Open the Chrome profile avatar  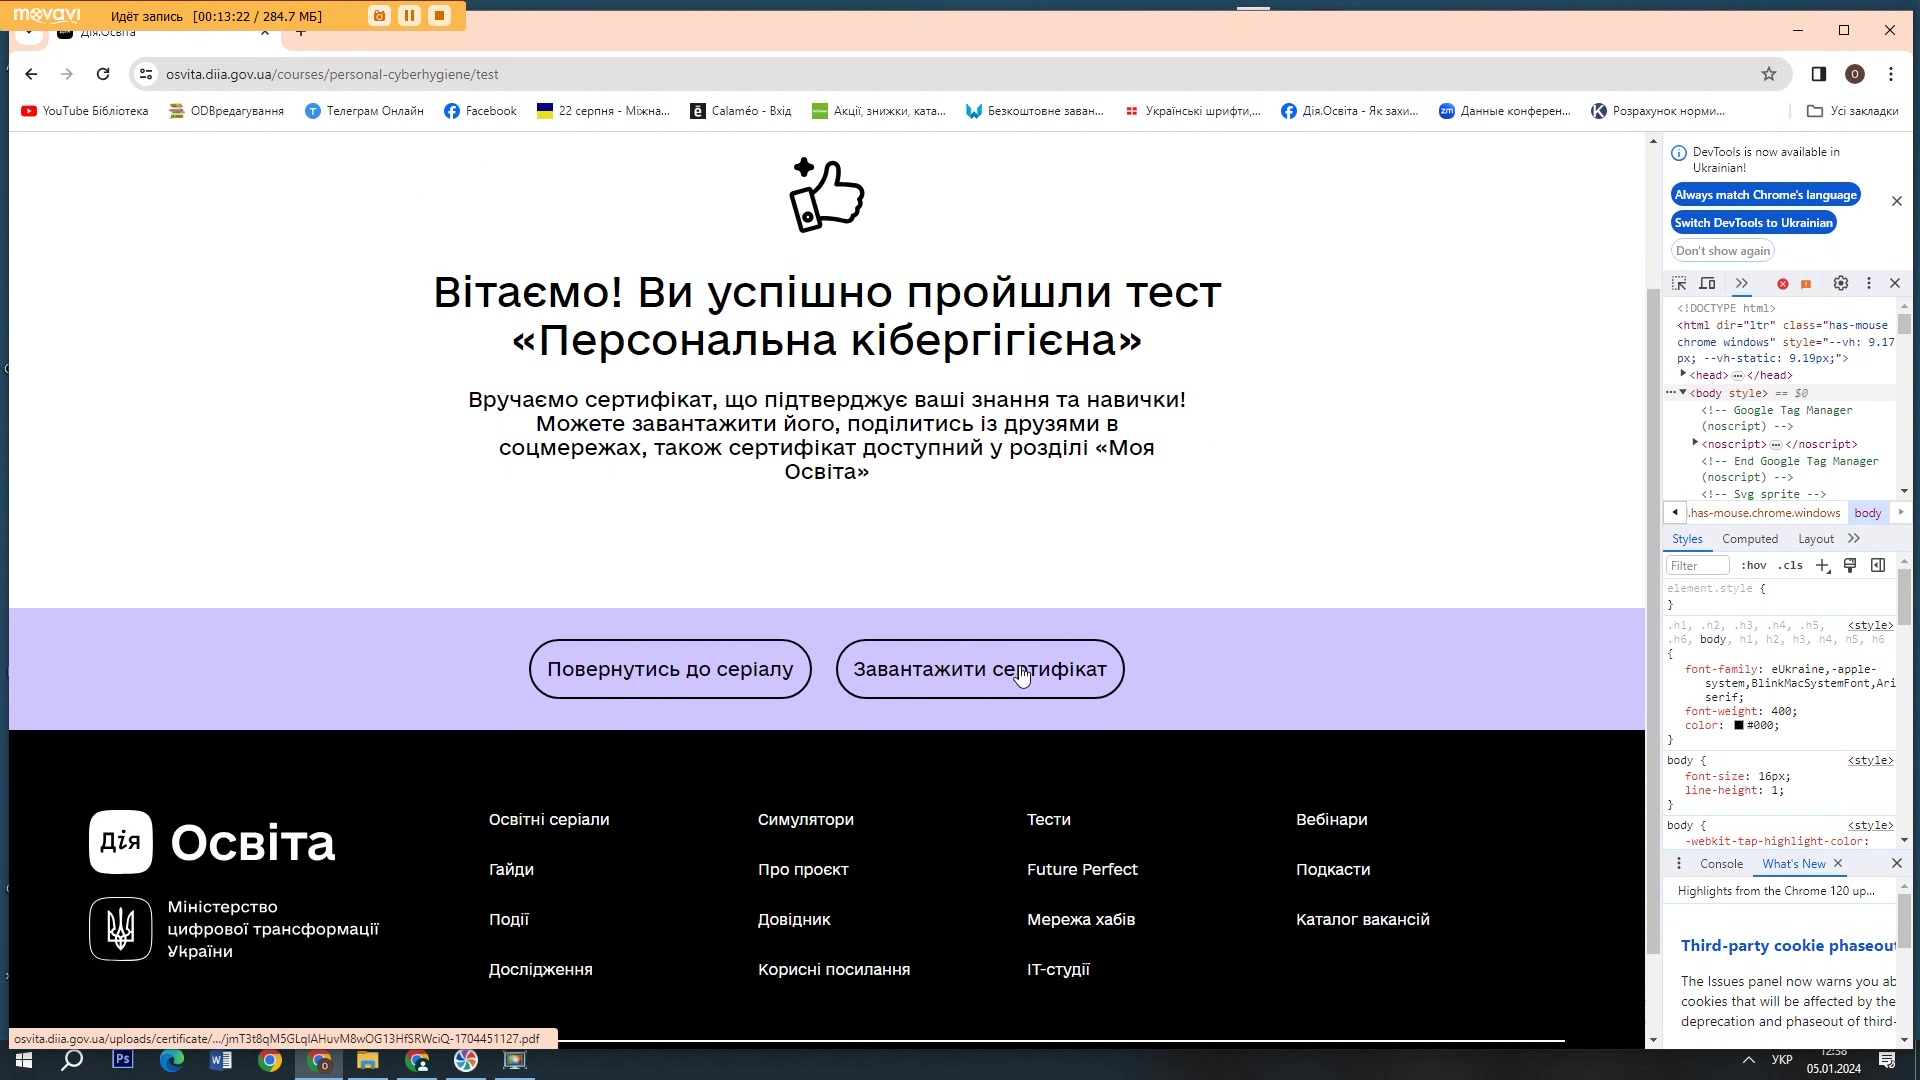(1855, 74)
